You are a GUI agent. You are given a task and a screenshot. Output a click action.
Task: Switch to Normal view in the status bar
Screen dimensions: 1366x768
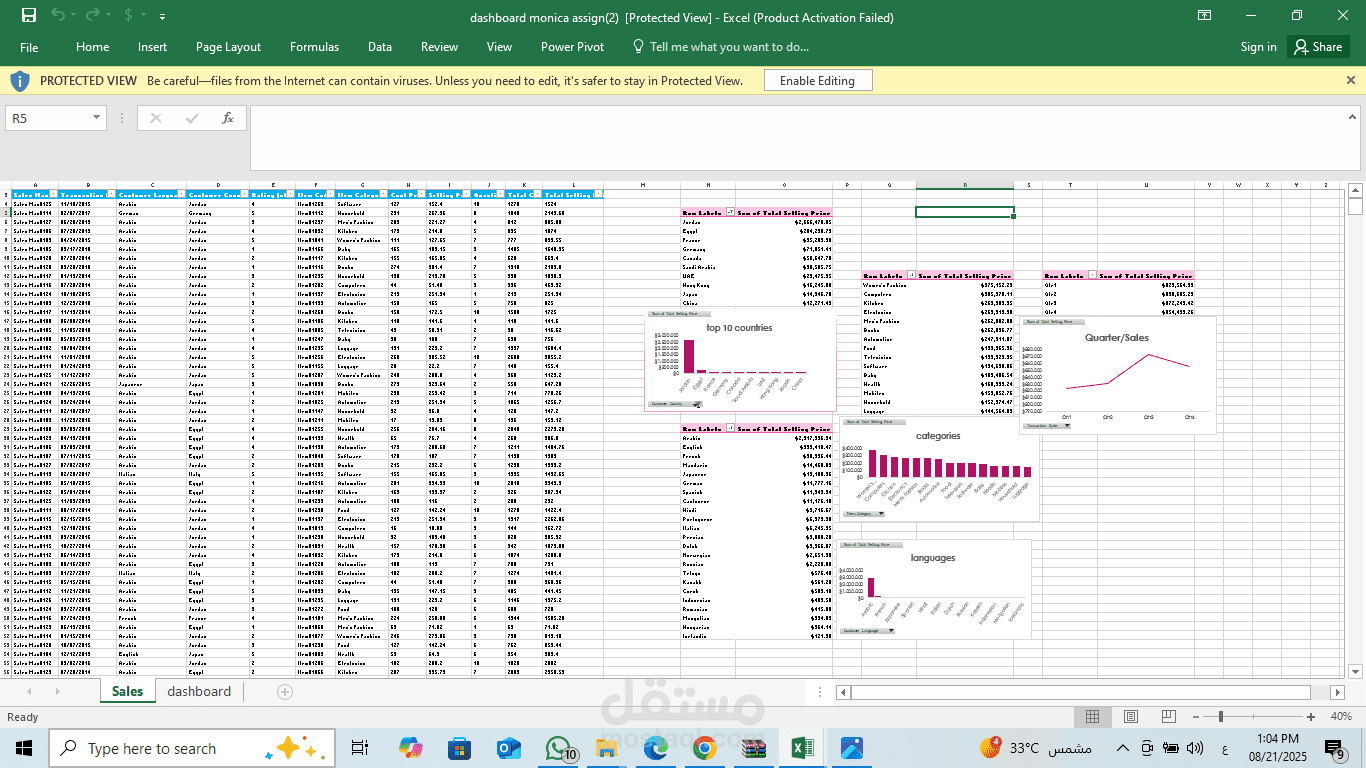pyautogui.click(x=1092, y=717)
